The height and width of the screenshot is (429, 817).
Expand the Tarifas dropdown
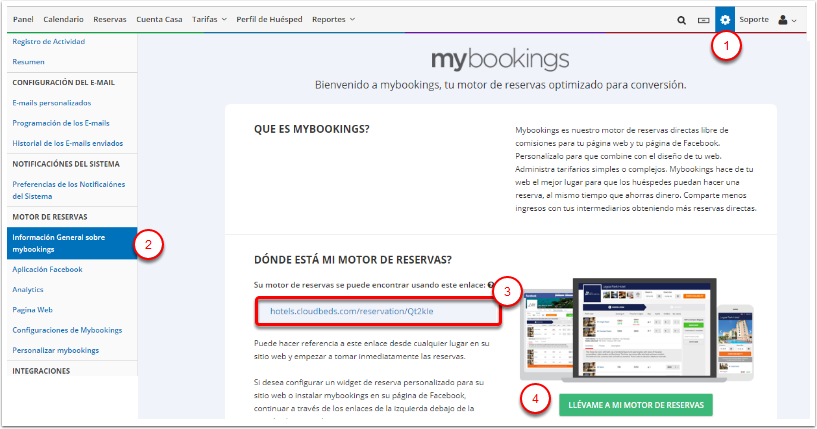tap(209, 19)
